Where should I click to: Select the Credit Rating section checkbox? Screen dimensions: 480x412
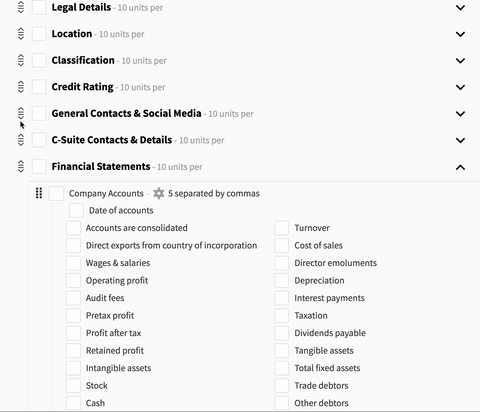click(x=39, y=87)
